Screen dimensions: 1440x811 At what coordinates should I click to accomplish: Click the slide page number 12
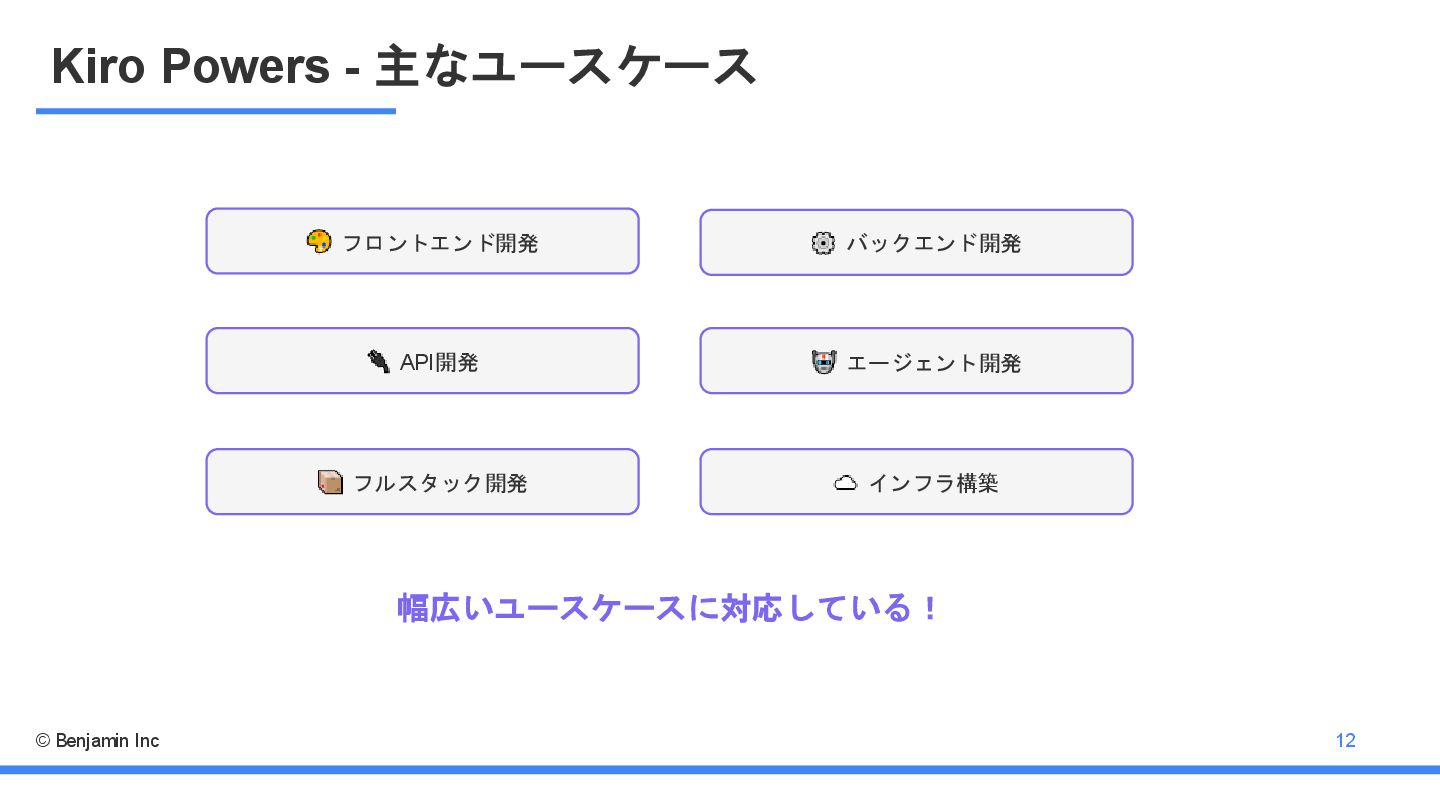pyautogui.click(x=1345, y=741)
